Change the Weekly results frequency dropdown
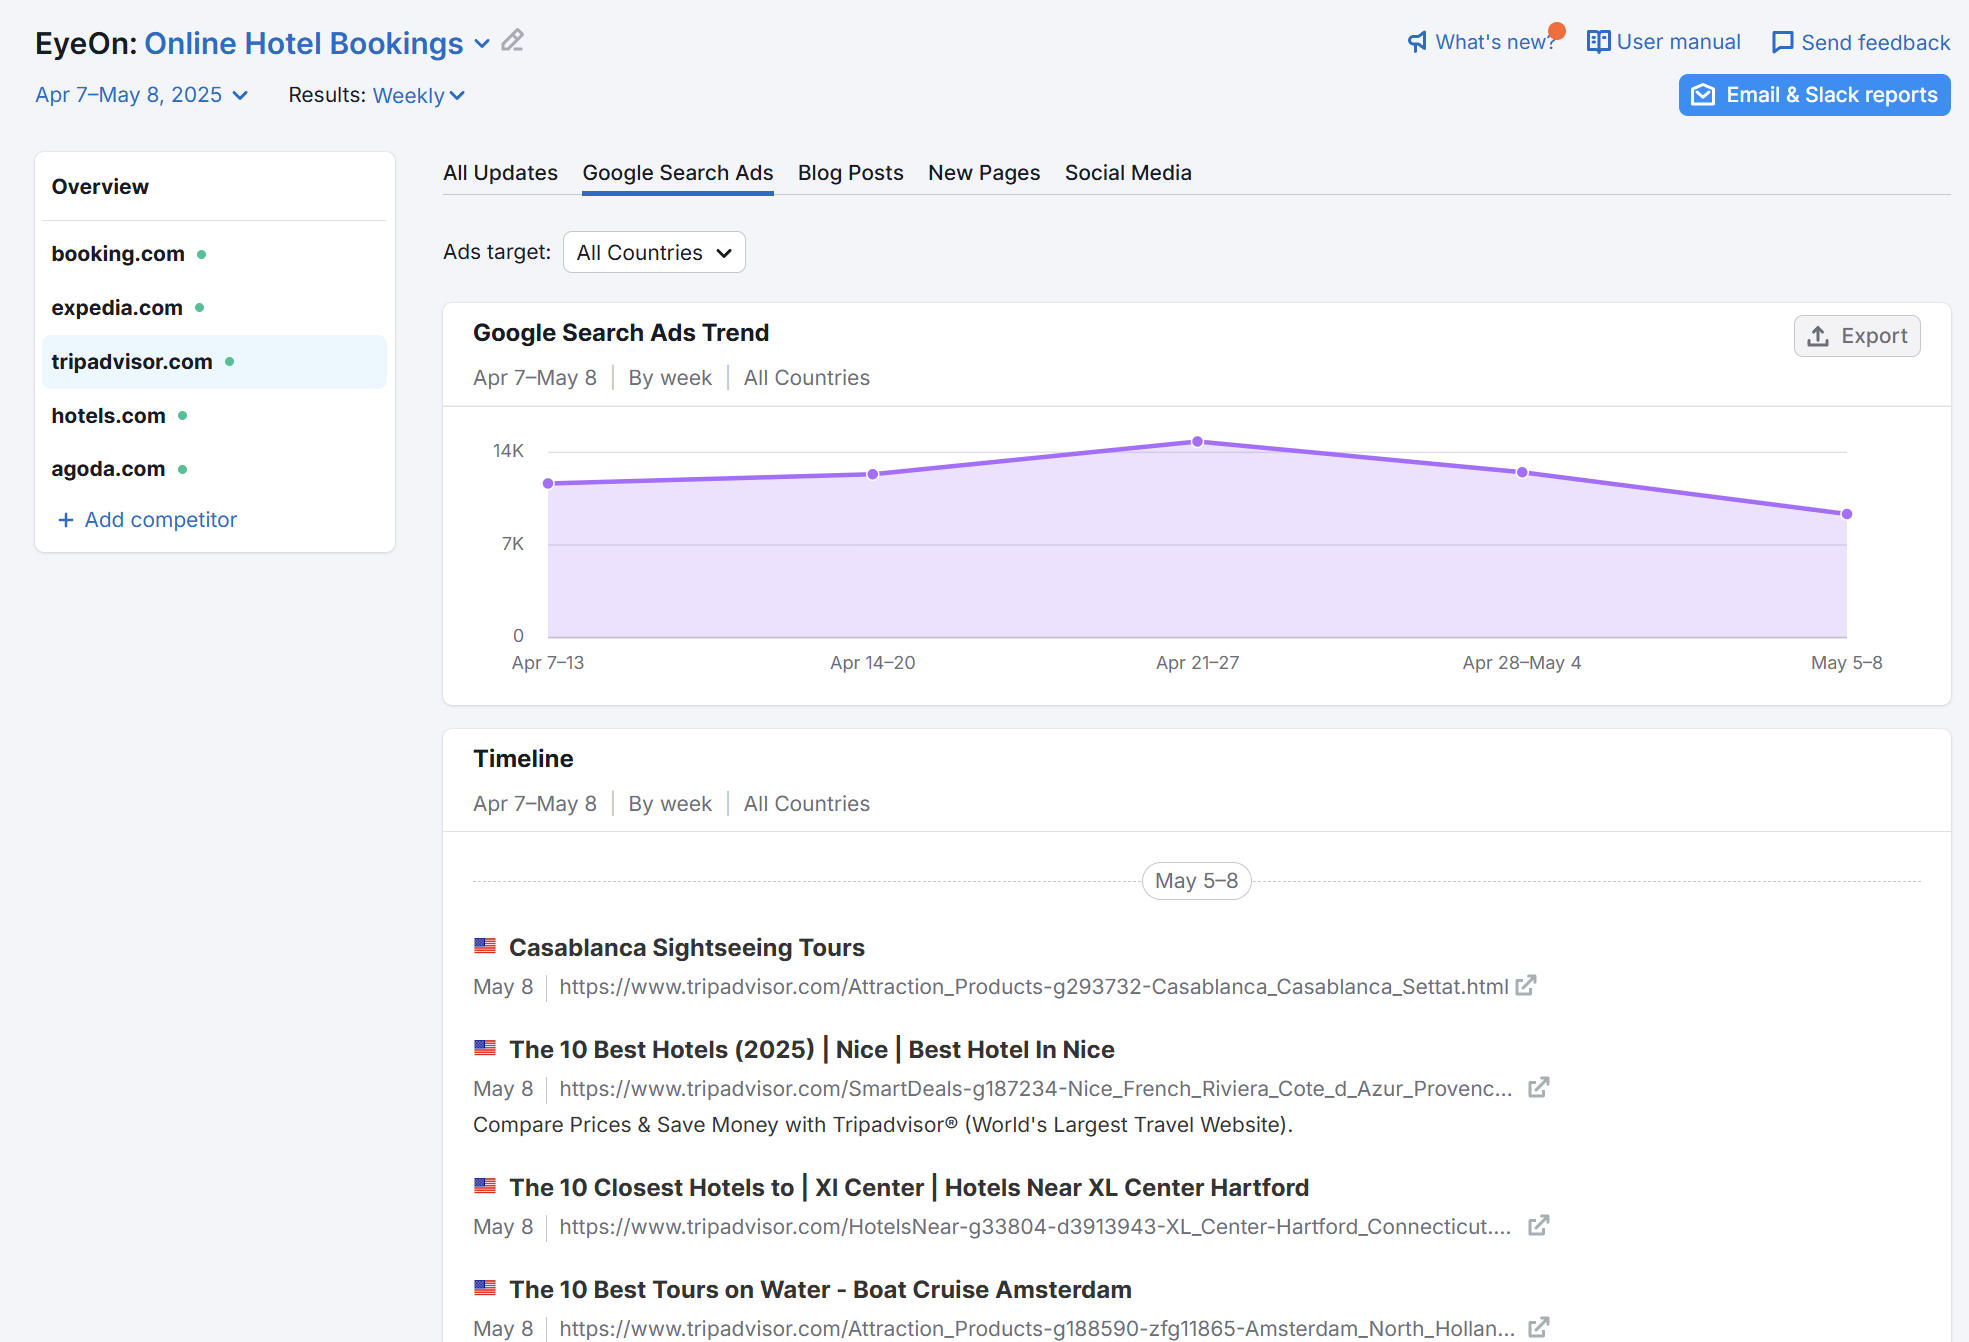The image size is (1969, 1342). pos(418,96)
